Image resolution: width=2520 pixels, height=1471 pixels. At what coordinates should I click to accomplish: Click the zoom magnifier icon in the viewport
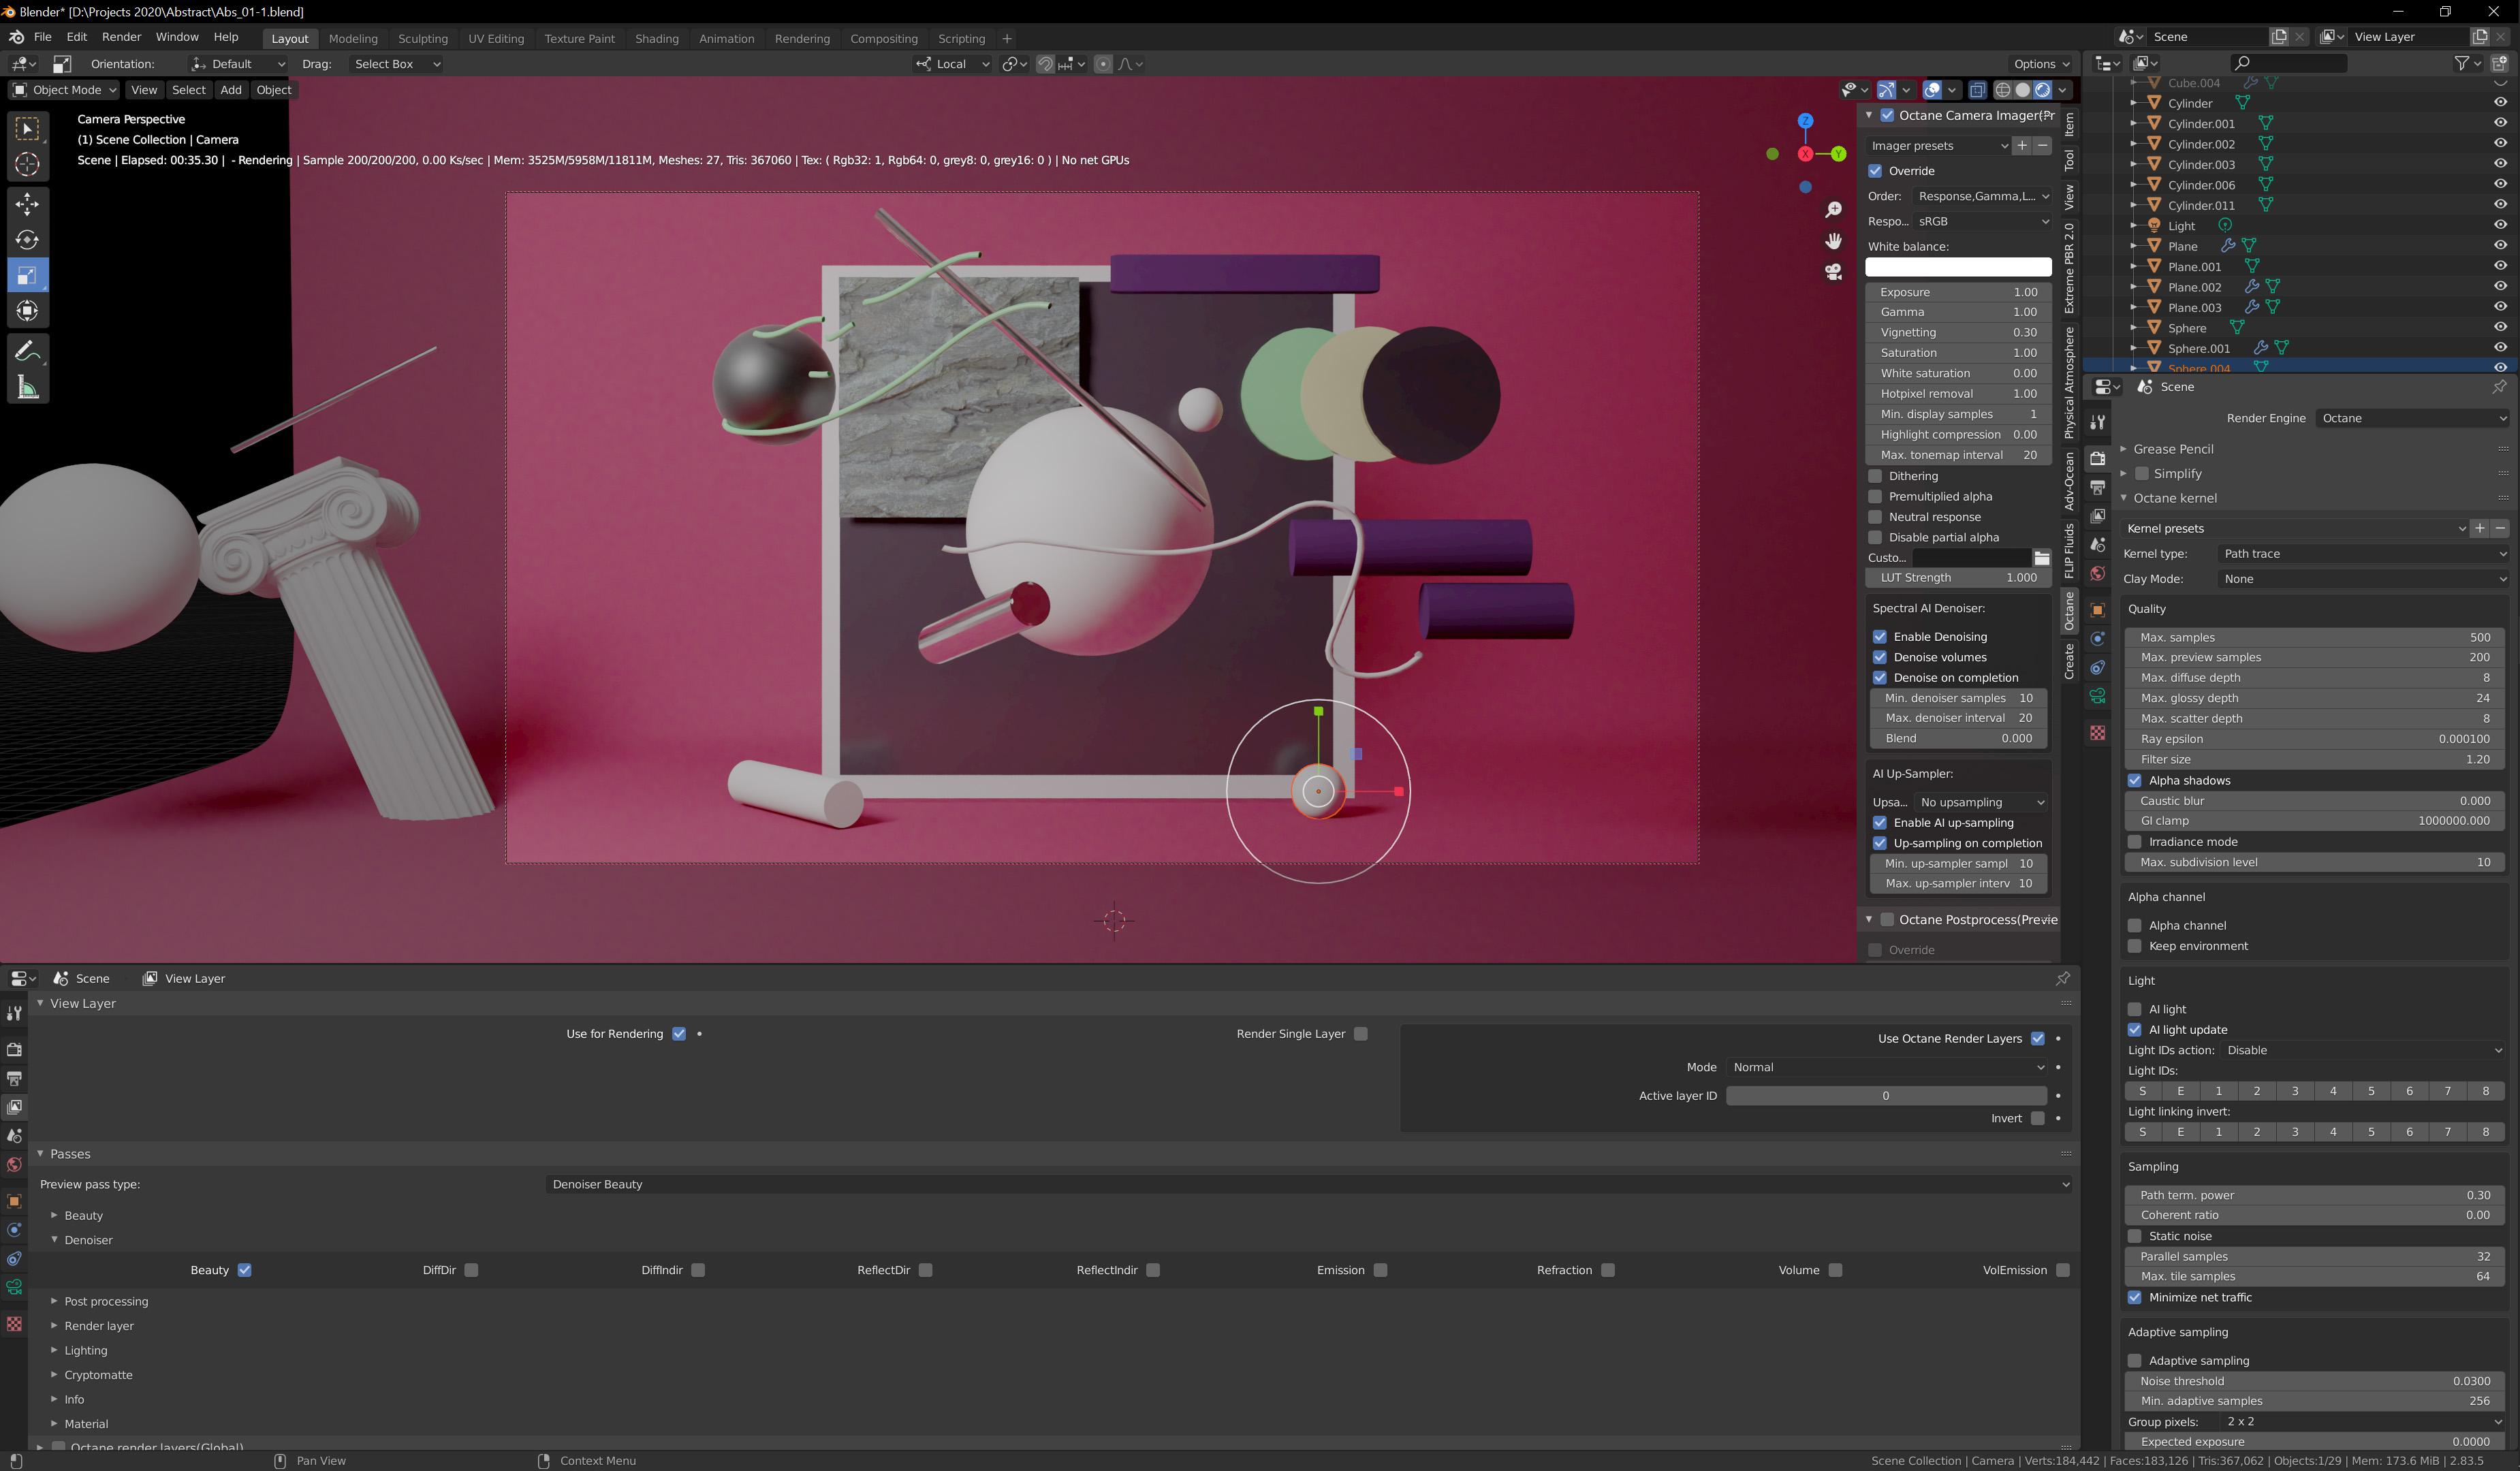[x=1833, y=209]
